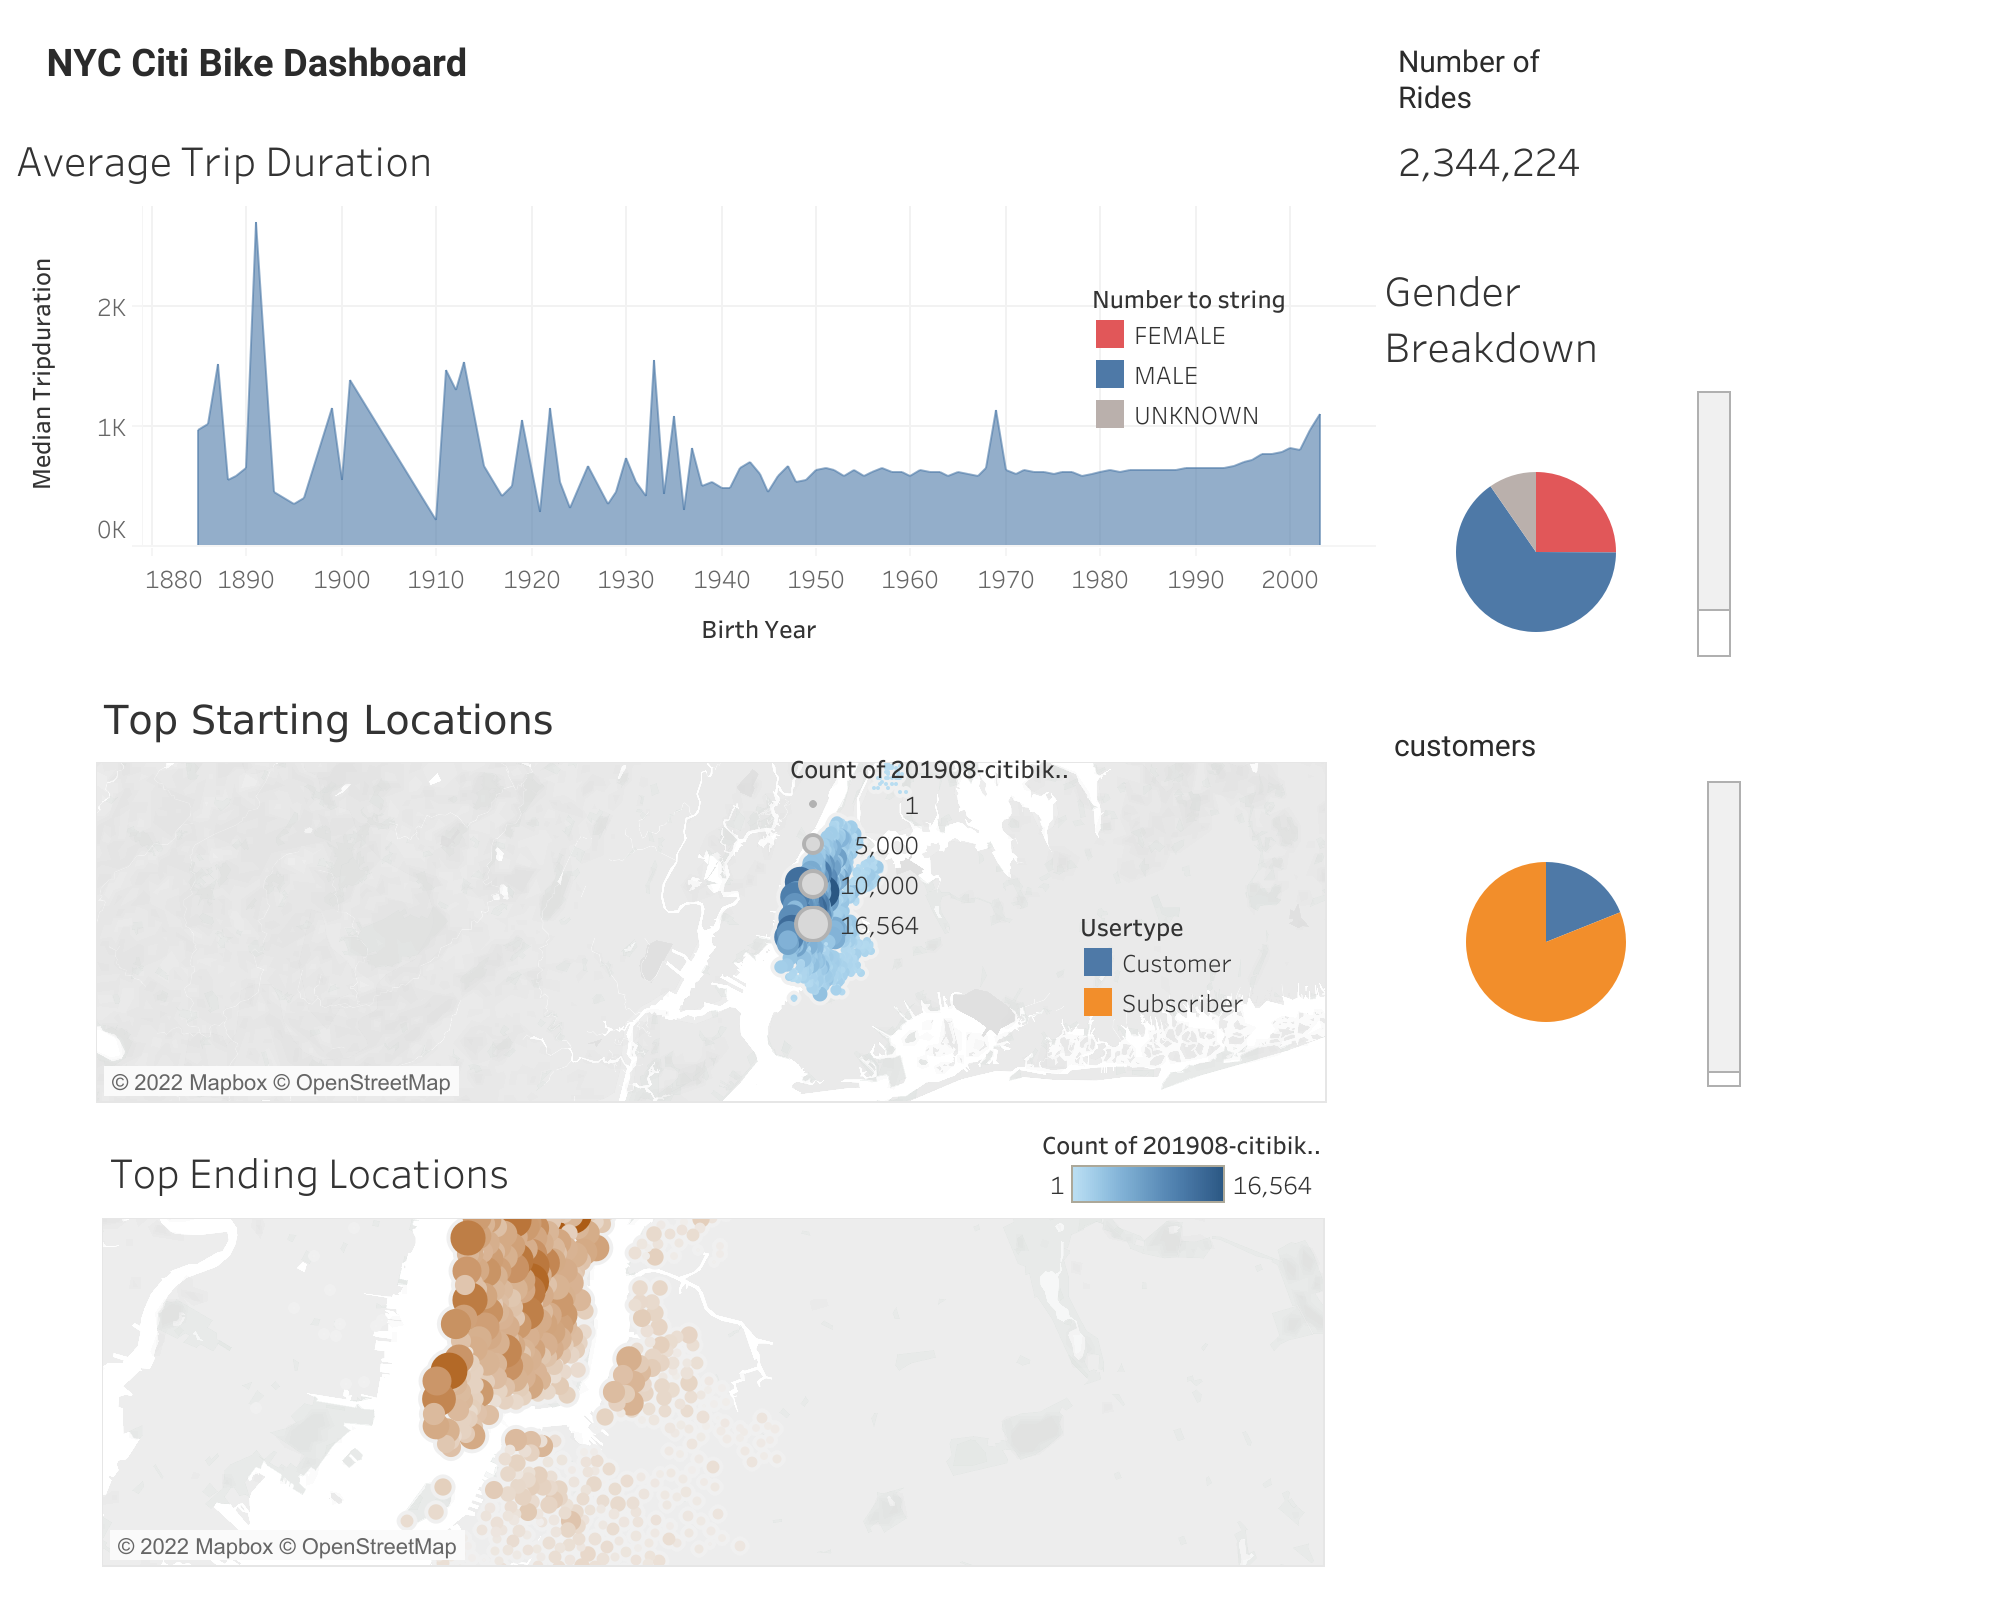This screenshot has height=1598, width=1998.
Task: Click the 10,000 size legend circle
Action: click(814, 885)
